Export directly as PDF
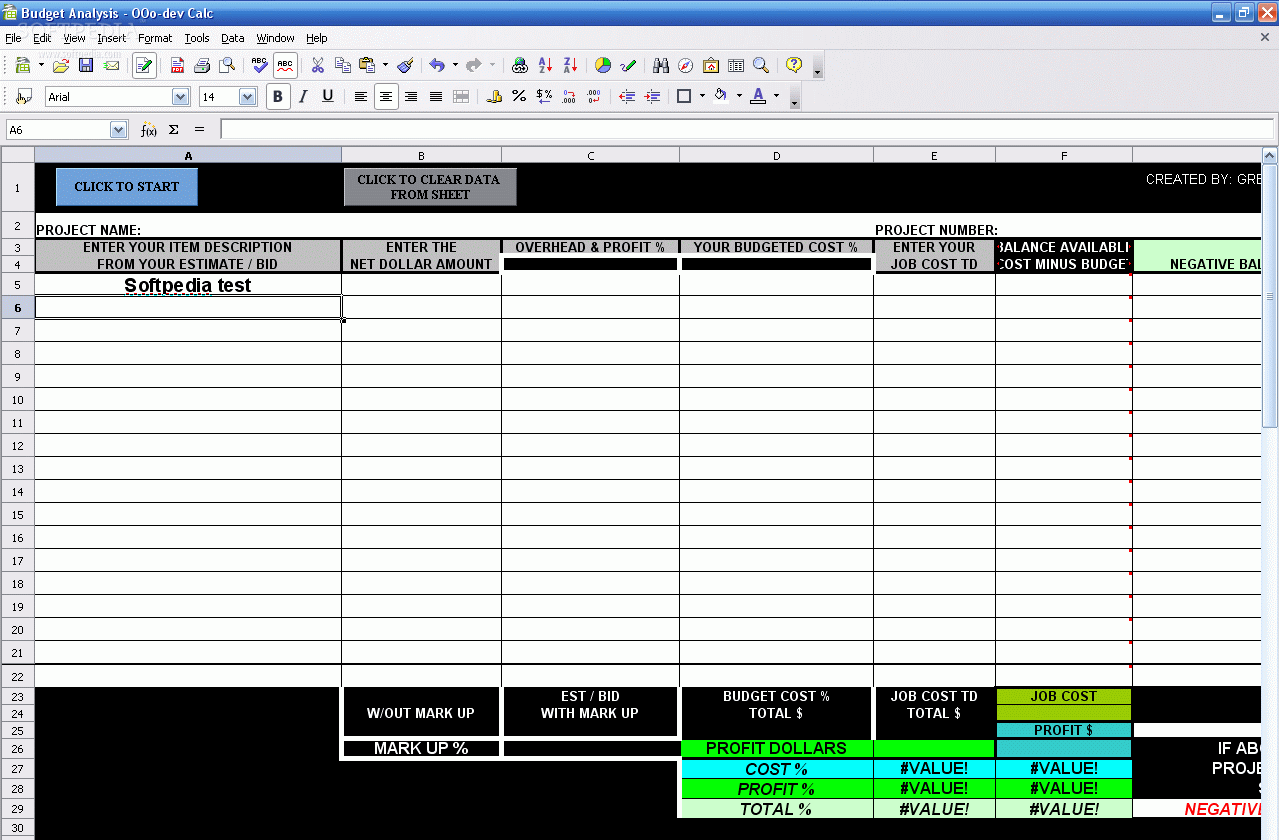Viewport: 1279px width, 840px height. pos(177,65)
